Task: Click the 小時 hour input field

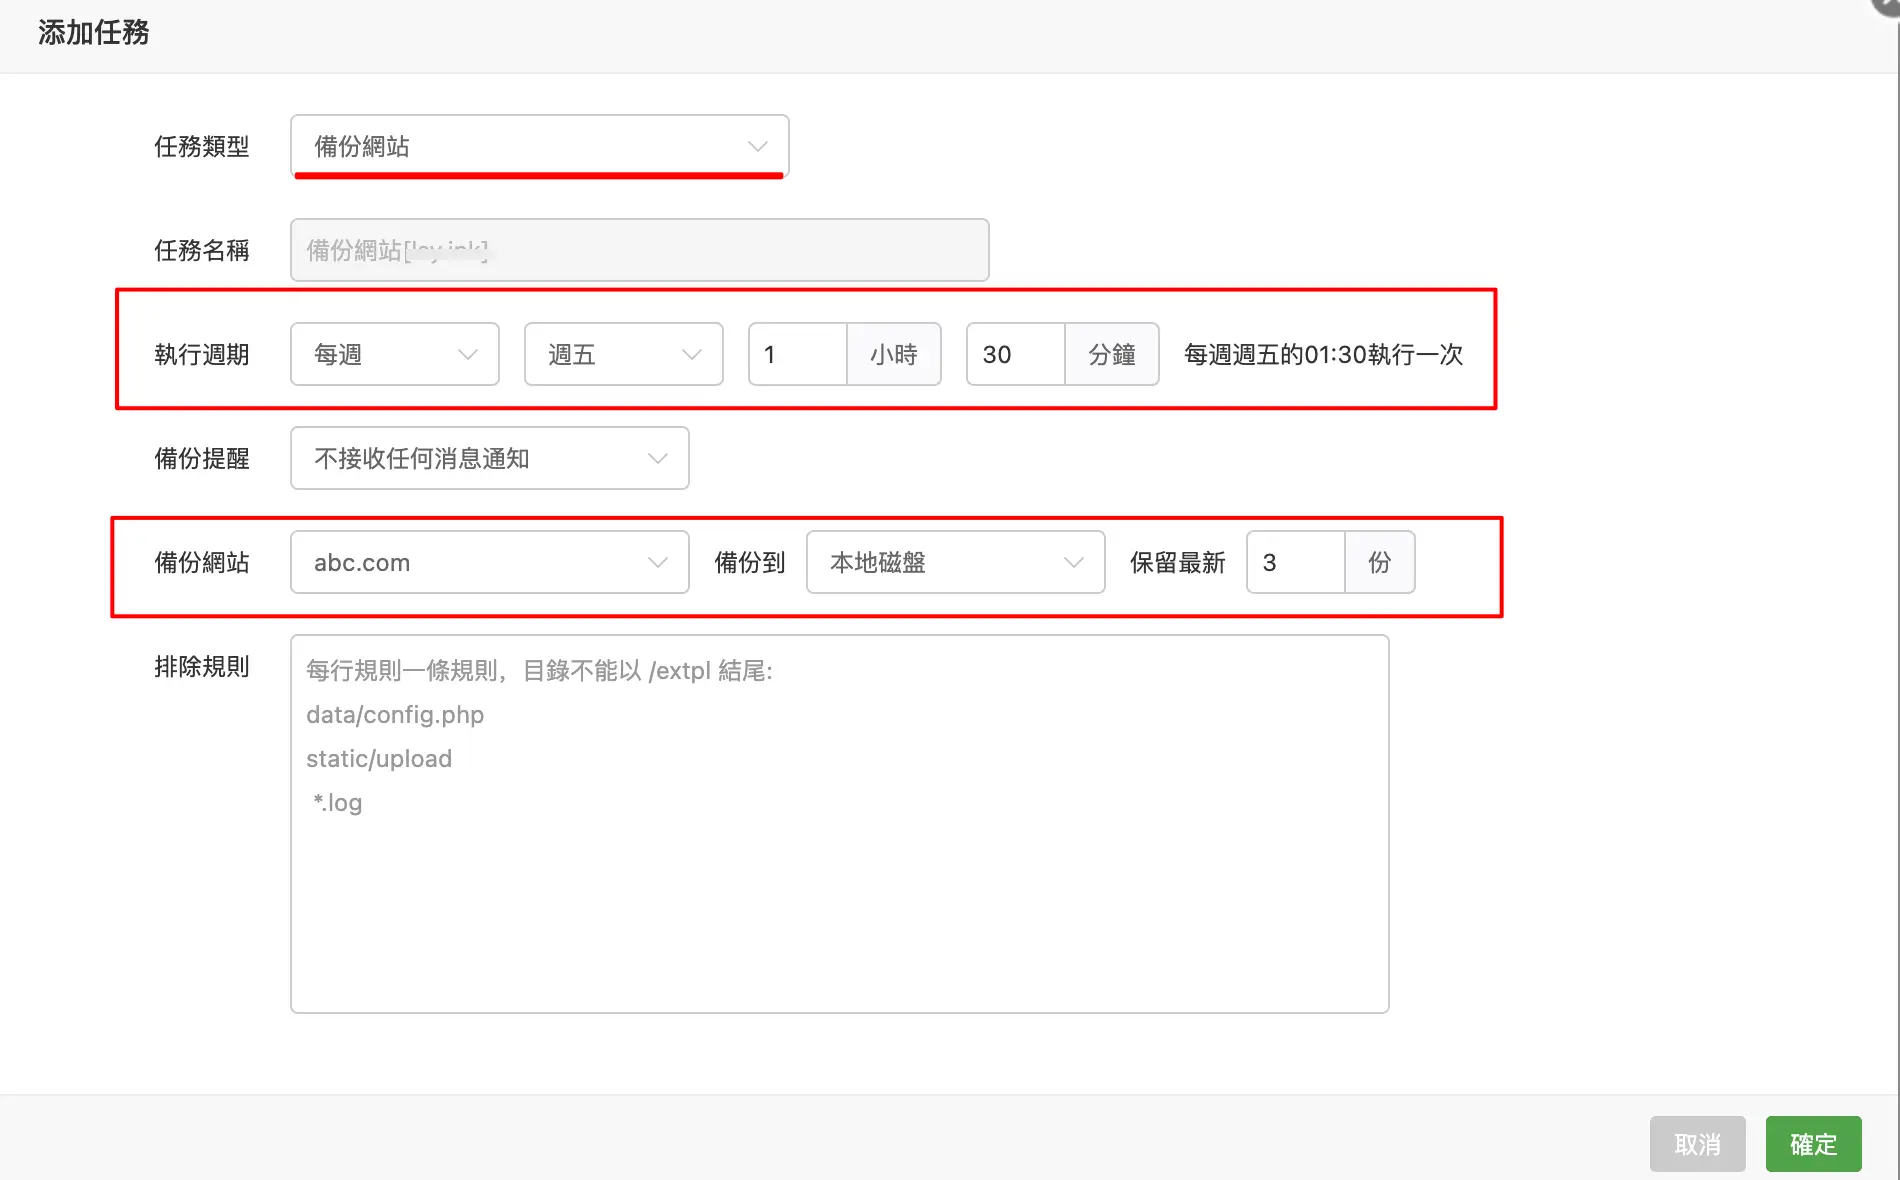Action: coord(798,354)
